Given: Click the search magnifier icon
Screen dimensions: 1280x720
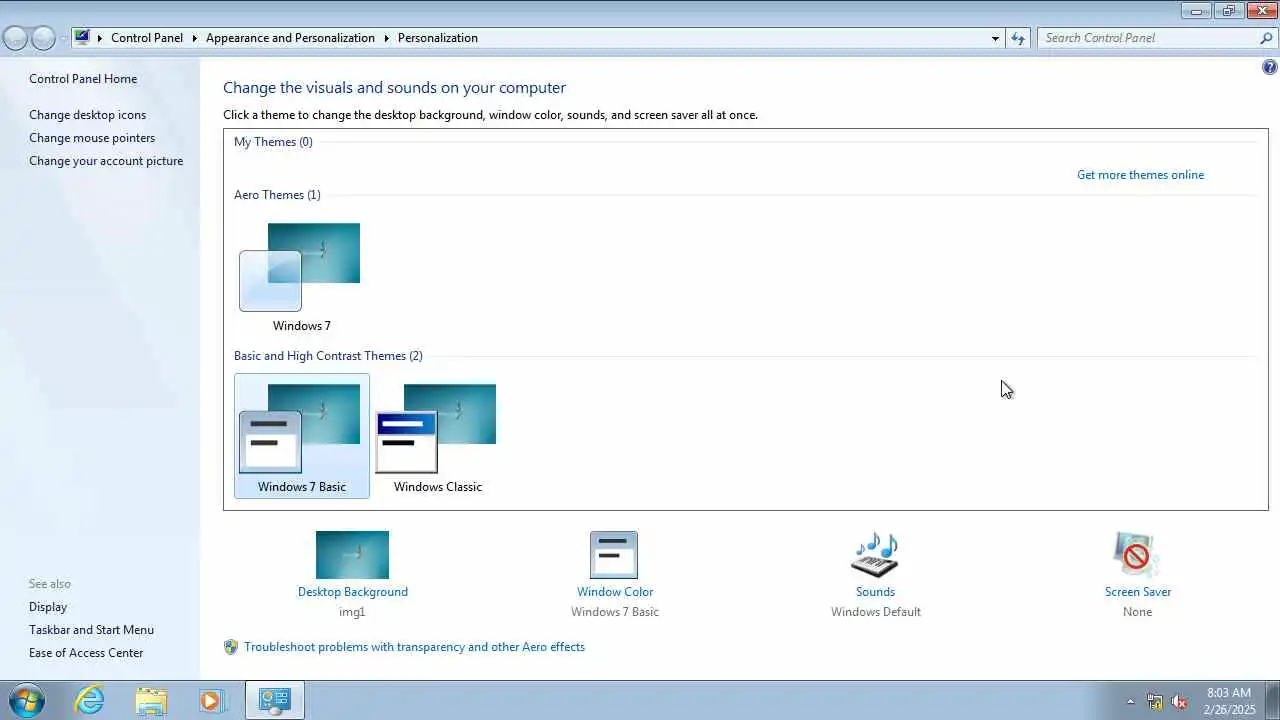Looking at the screenshot, I should click(1267, 38).
